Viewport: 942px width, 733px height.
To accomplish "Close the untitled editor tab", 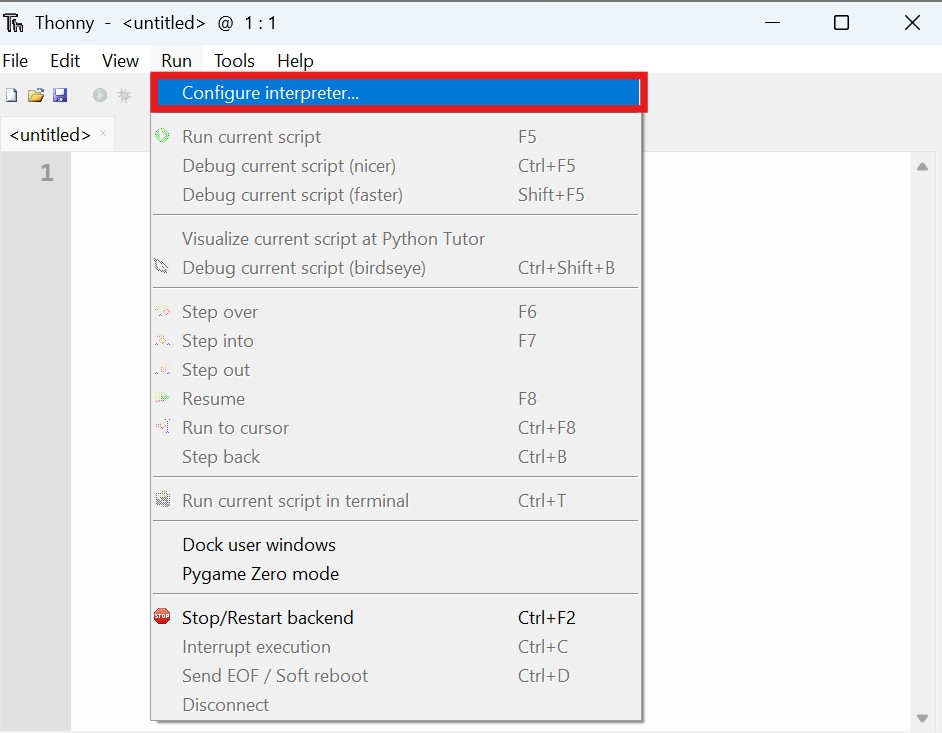I will pyautogui.click(x=103, y=133).
